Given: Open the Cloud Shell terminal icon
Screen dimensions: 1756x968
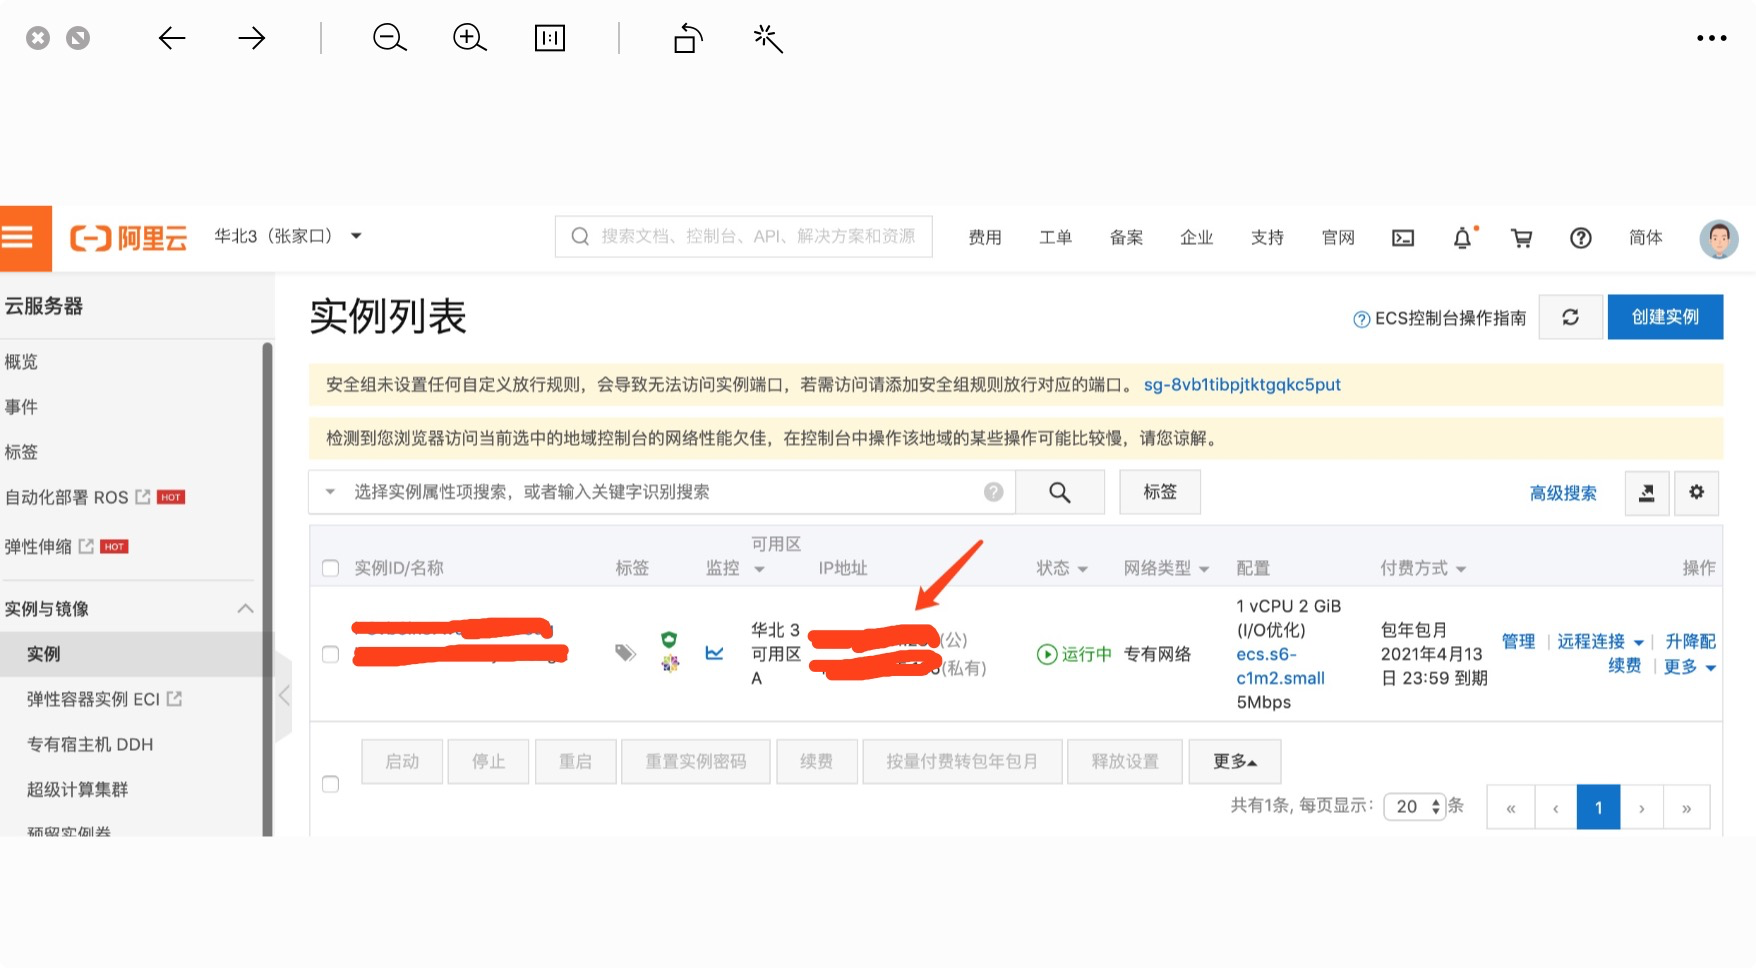Looking at the screenshot, I should [1403, 238].
